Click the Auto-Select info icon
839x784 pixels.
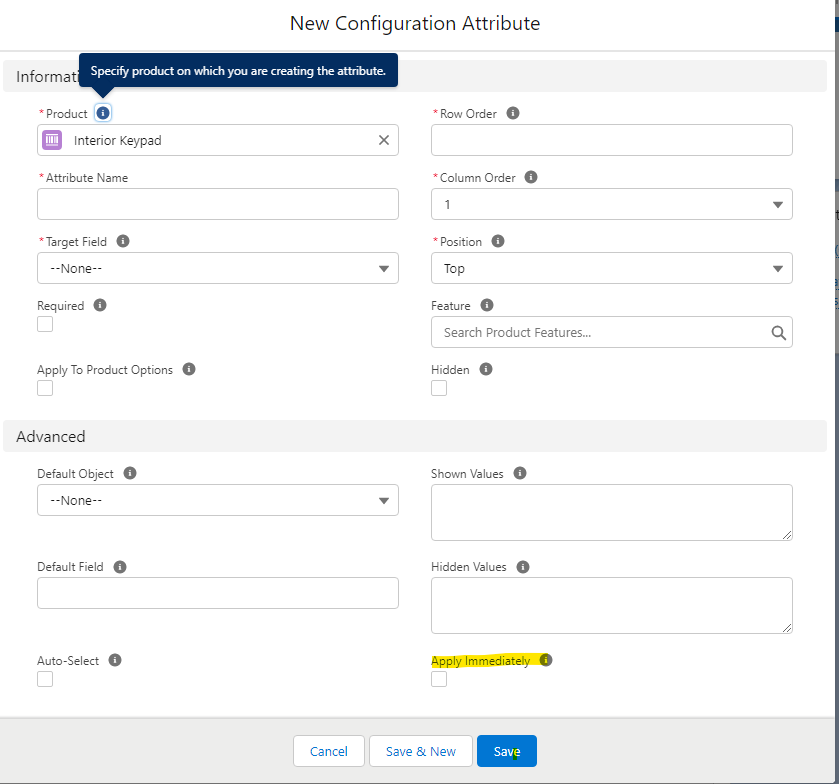pyautogui.click(x=115, y=660)
